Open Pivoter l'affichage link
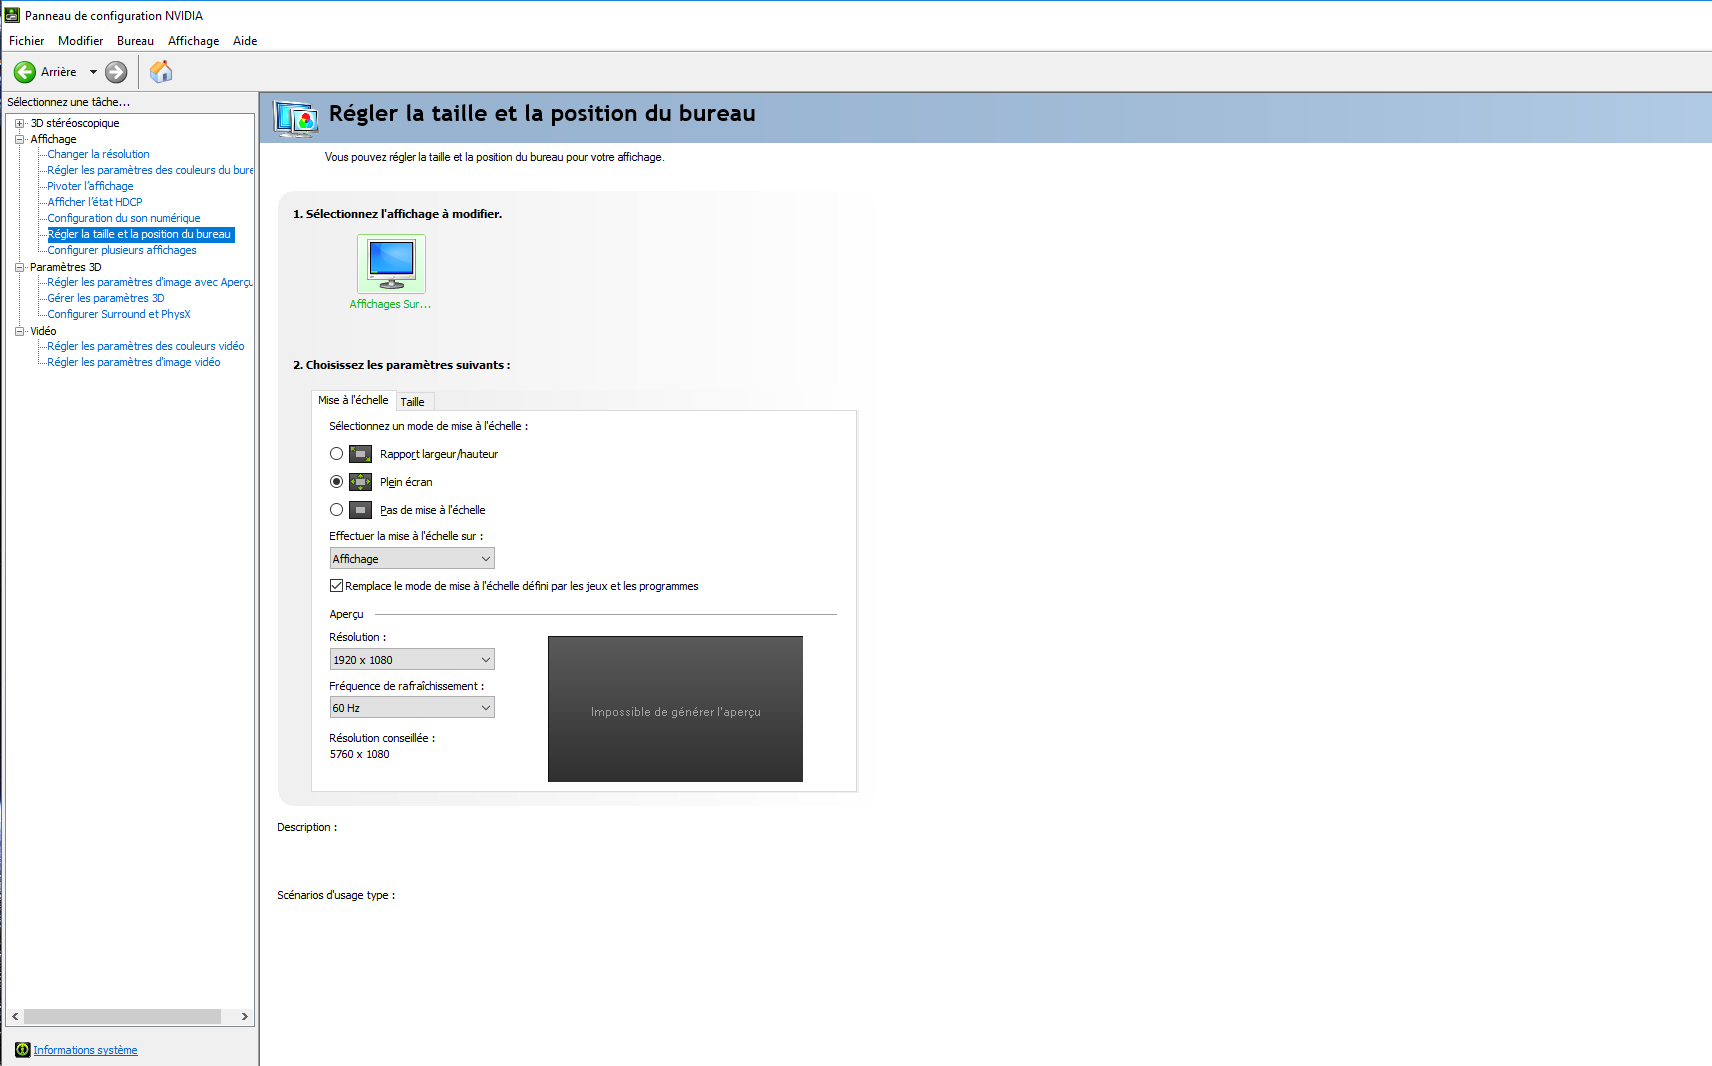The image size is (1712, 1066). click(90, 186)
